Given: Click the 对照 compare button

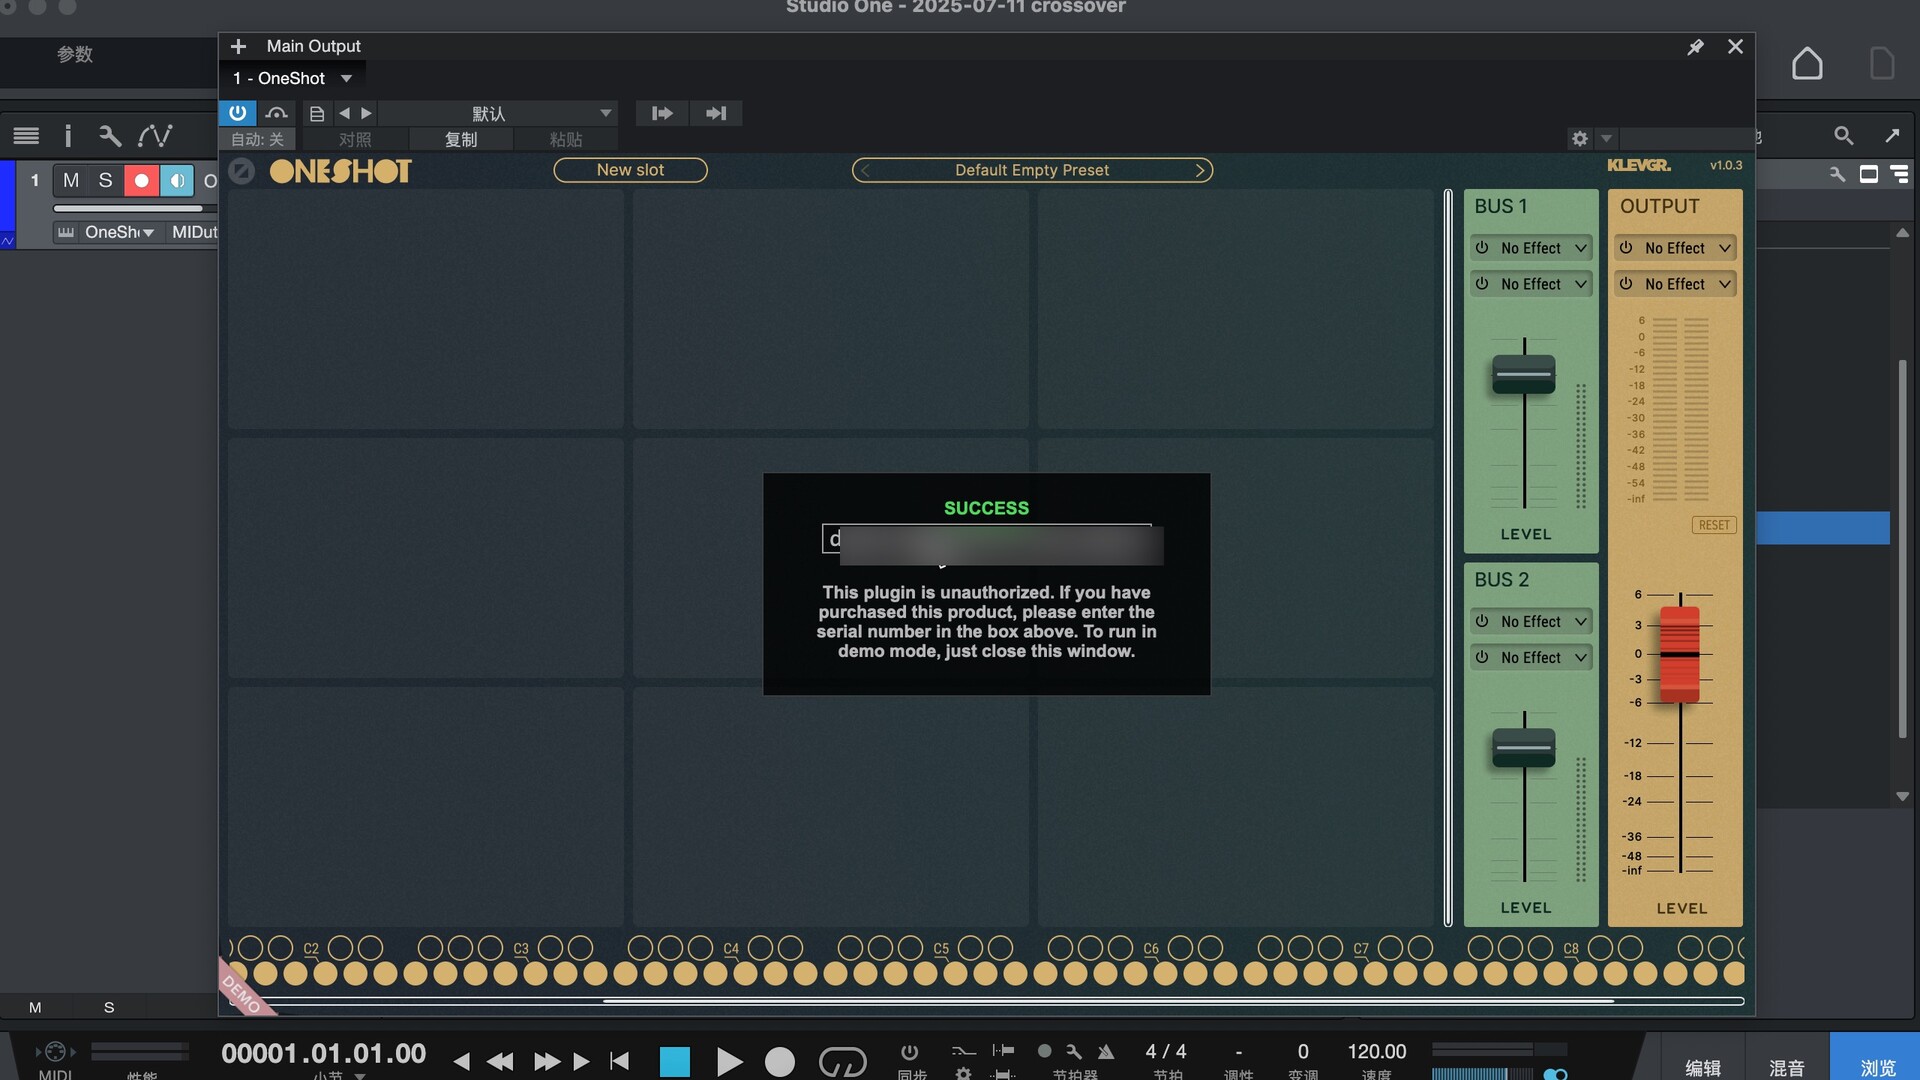Looking at the screenshot, I should [355, 139].
